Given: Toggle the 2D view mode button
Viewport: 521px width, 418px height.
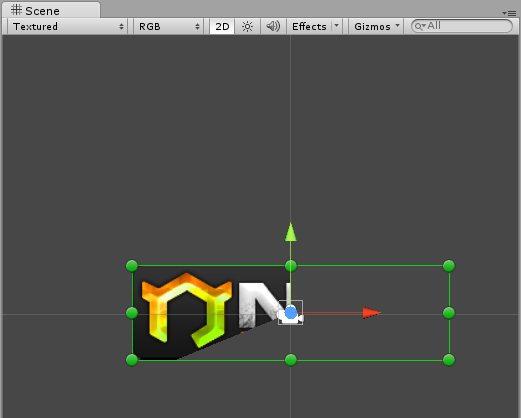Looking at the screenshot, I should (x=222, y=26).
